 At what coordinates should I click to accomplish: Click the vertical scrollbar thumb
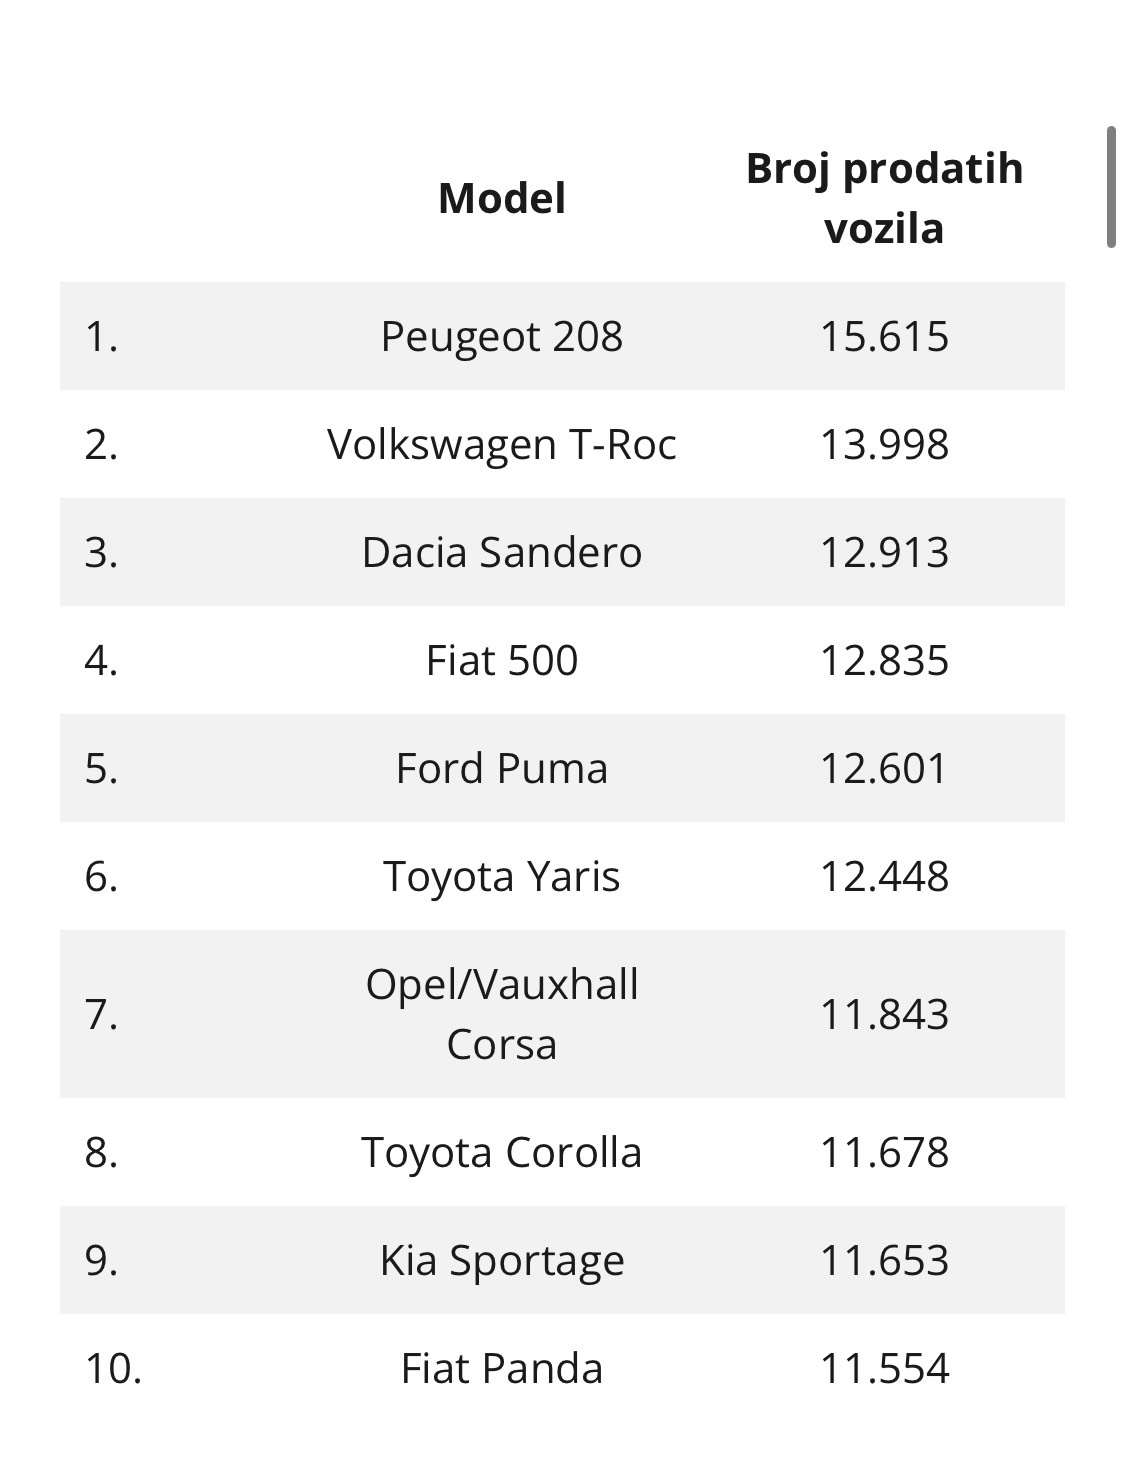(x=1111, y=187)
